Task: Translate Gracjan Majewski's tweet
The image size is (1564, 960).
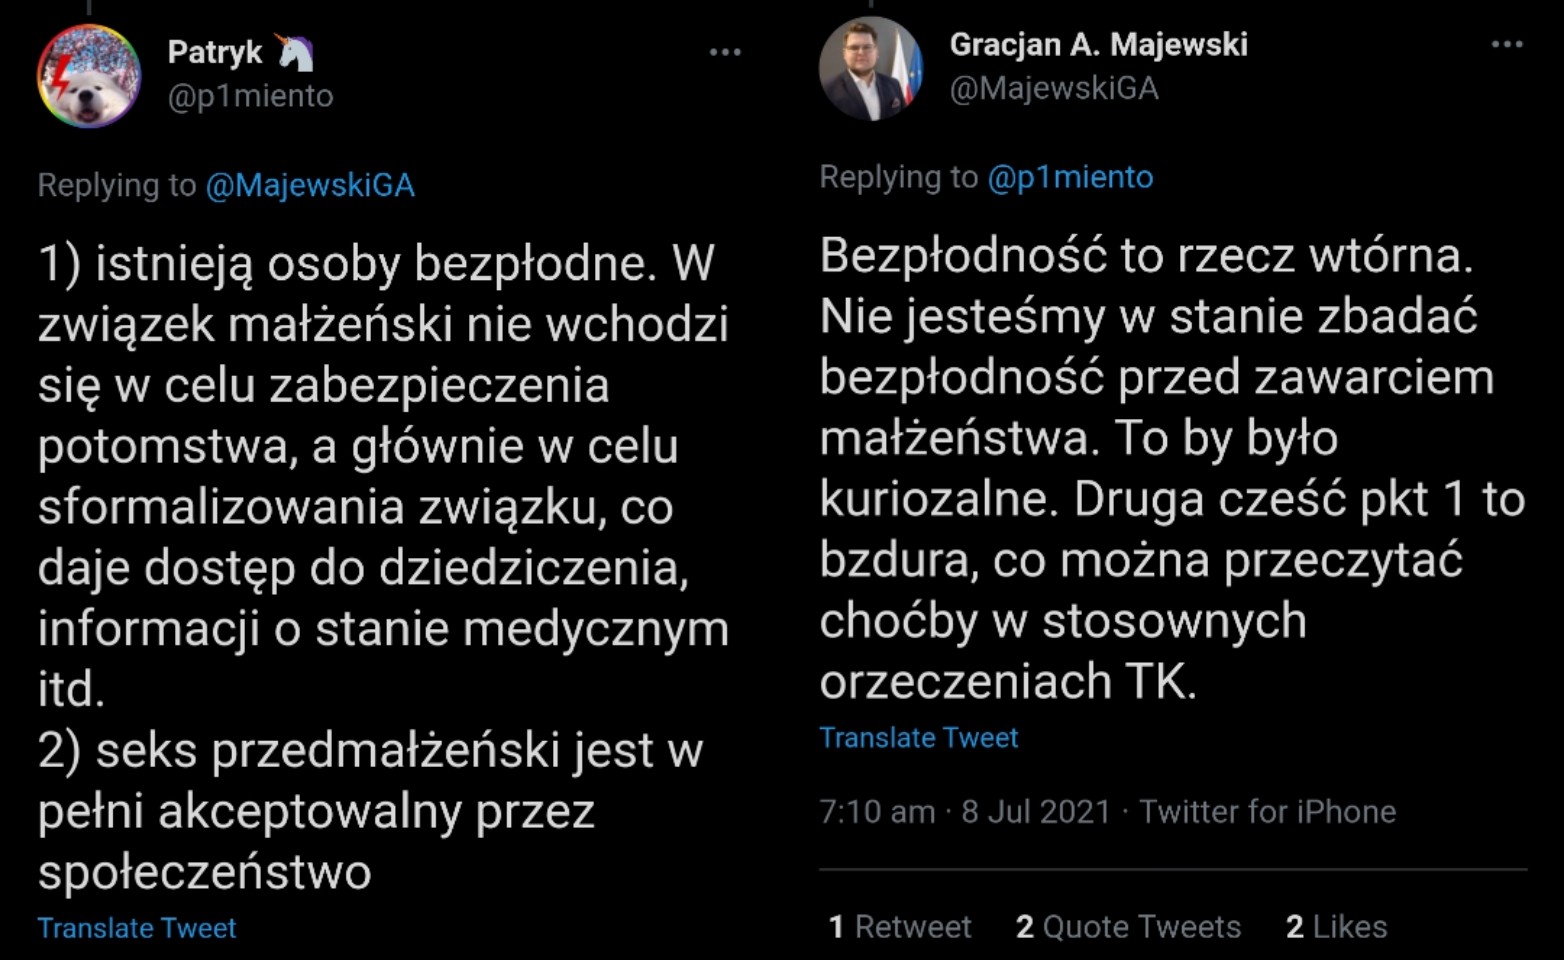Action: (x=918, y=738)
